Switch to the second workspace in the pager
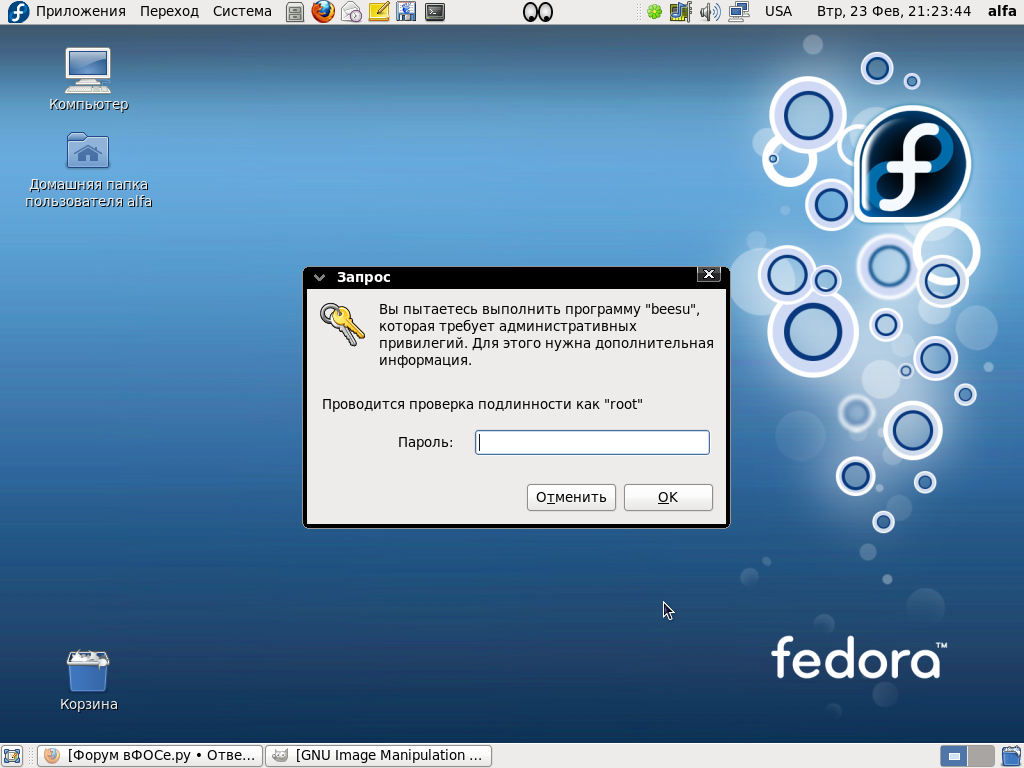The width and height of the screenshot is (1024, 768). (981, 755)
